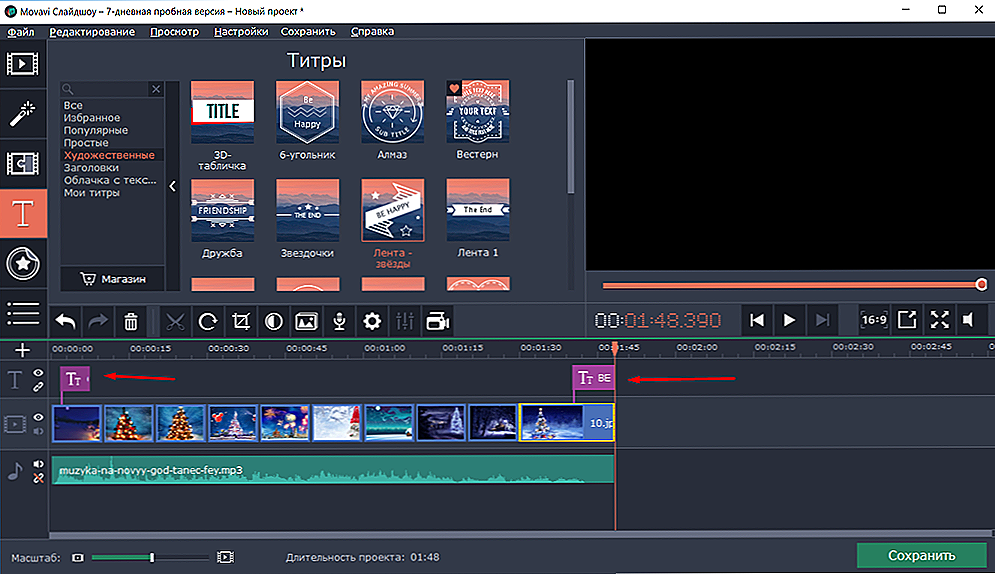
Task: Record audio with microphone icon
Action: point(339,322)
